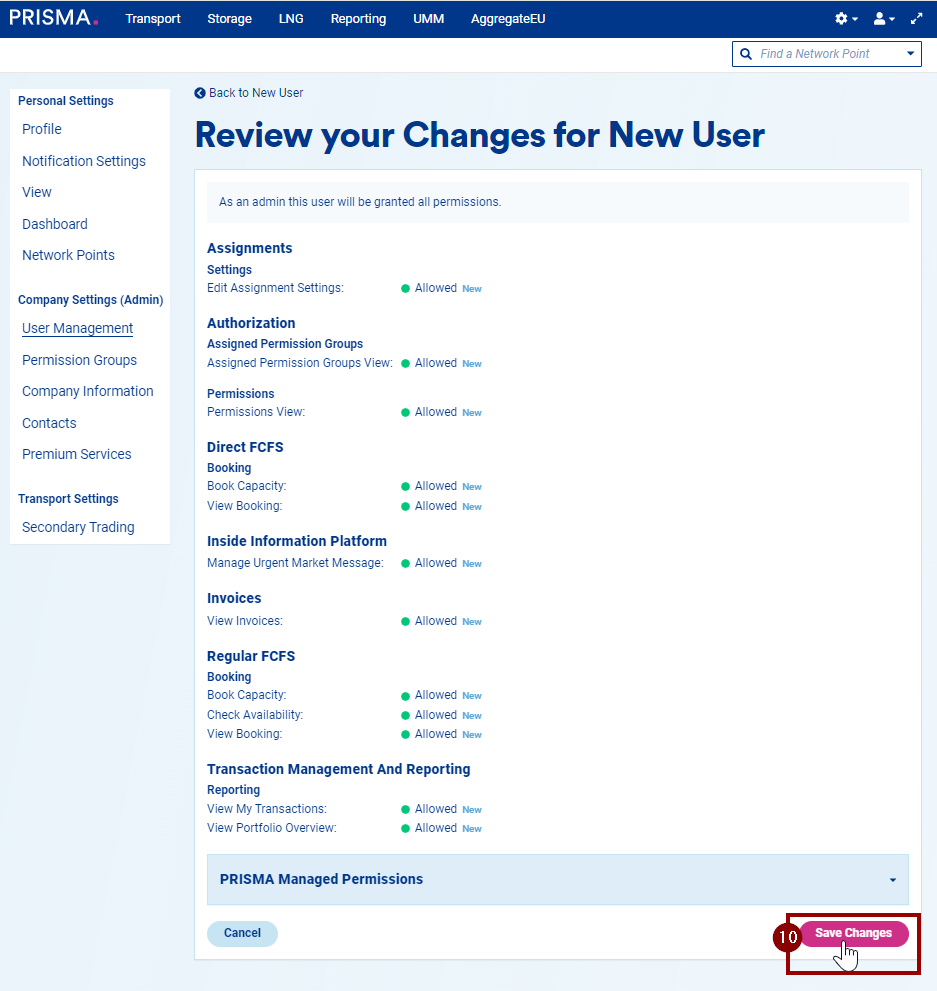Click the admin permissions notice text

pos(360,202)
